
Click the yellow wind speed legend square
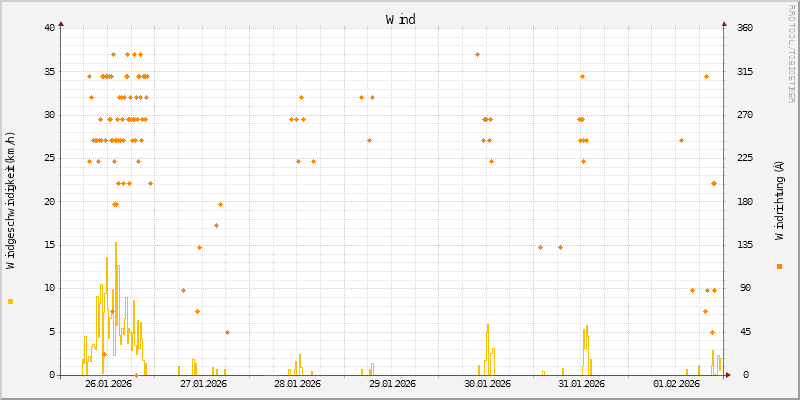point(11,301)
